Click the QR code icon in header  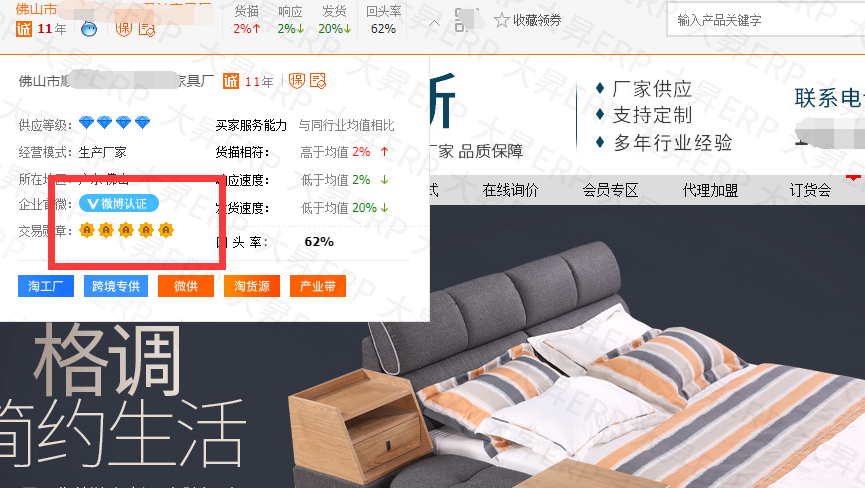(x=464, y=20)
